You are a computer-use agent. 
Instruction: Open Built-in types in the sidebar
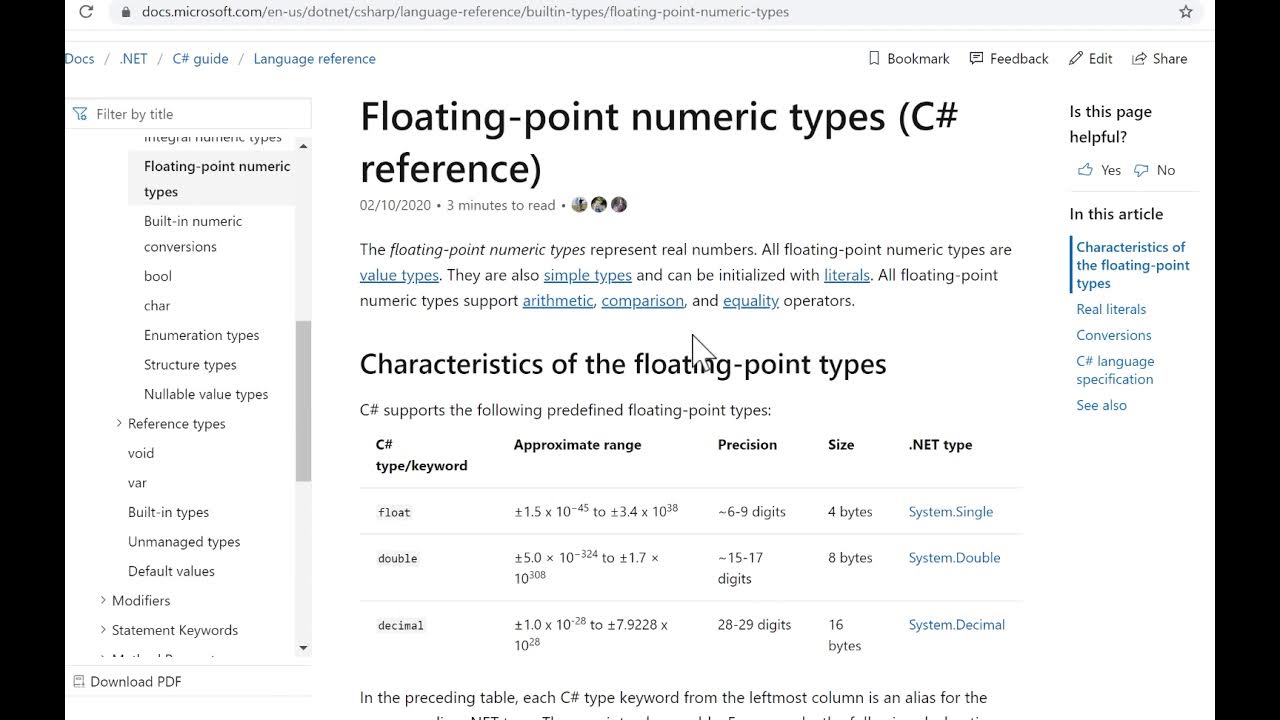(x=168, y=512)
